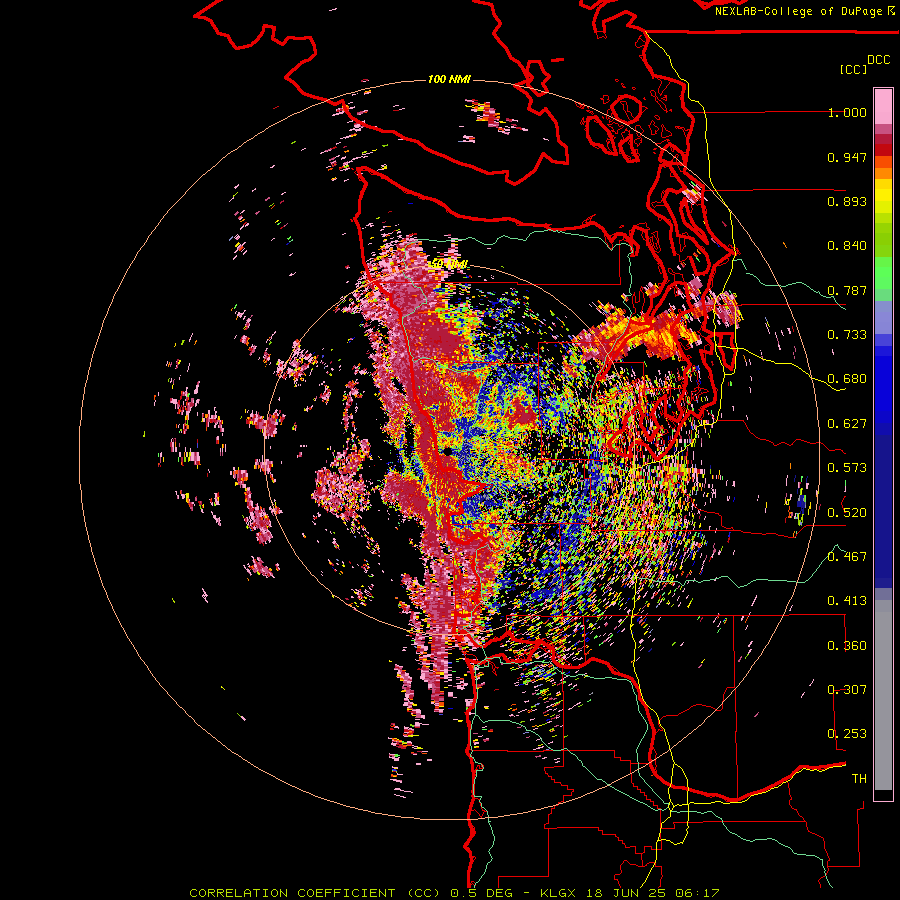
Task: Click the 0.307 legend value
Action: point(847,689)
